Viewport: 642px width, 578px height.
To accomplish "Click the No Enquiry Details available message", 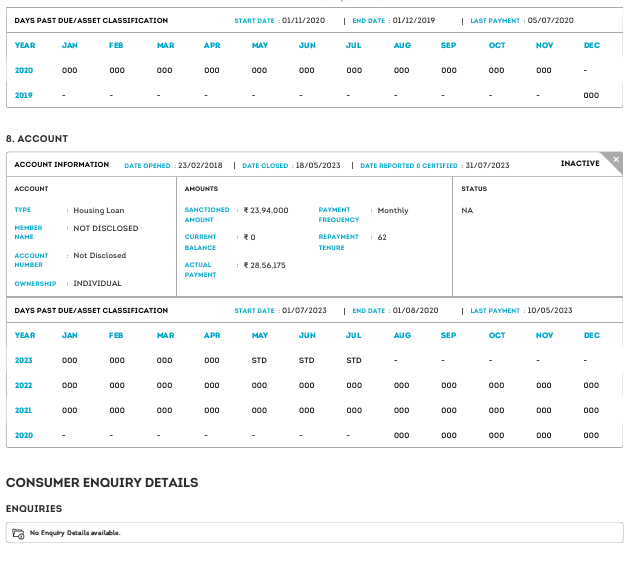I will click(x=75, y=533).
